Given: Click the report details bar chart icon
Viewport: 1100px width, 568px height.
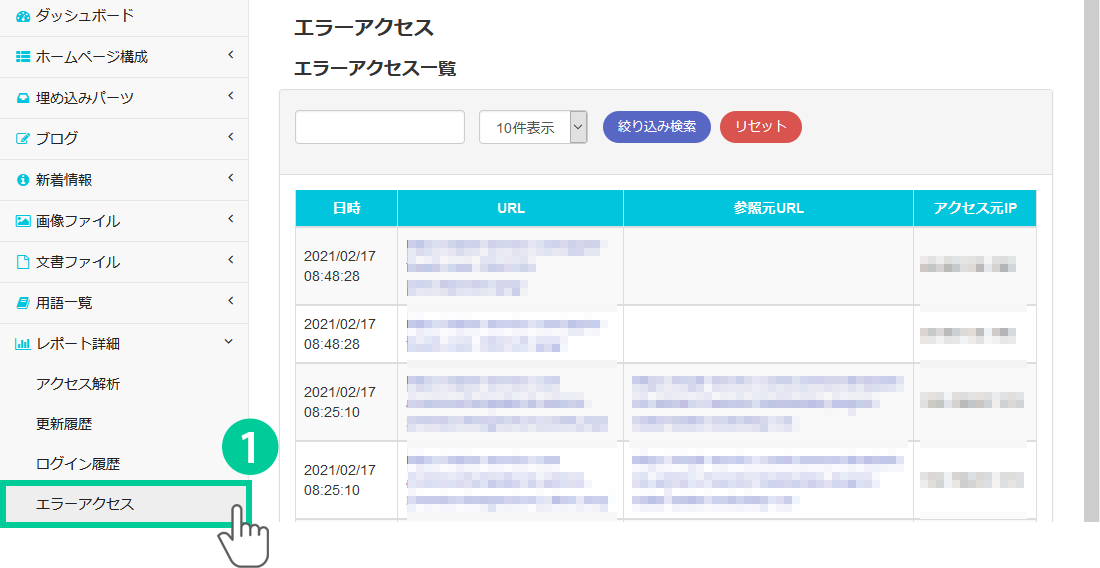Looking at the screenshot, I should tap(23, 344).
